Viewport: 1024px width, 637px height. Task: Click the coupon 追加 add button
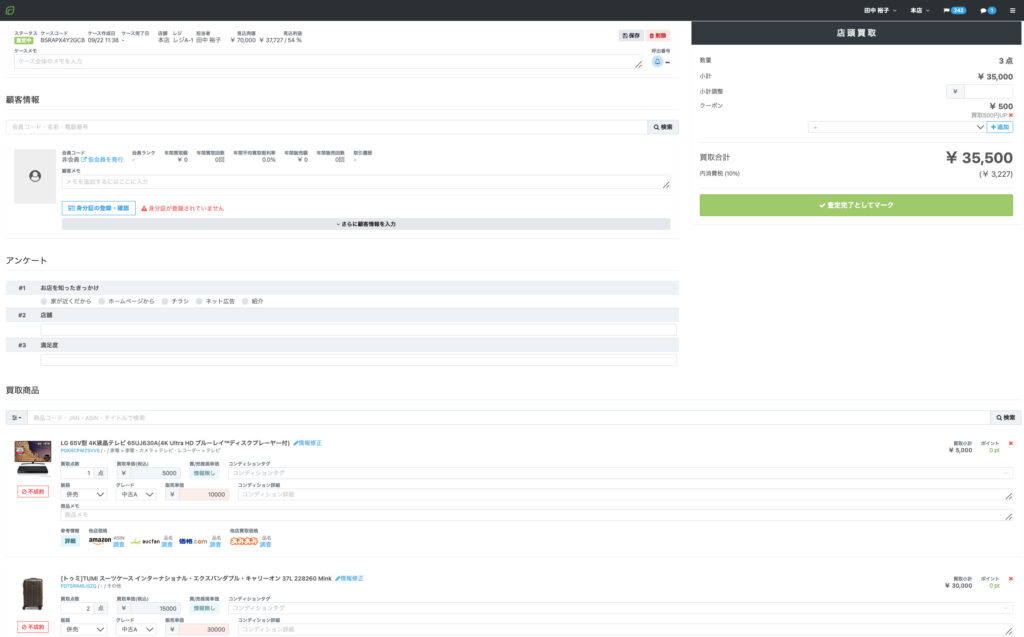click(x=1000, y=127)
